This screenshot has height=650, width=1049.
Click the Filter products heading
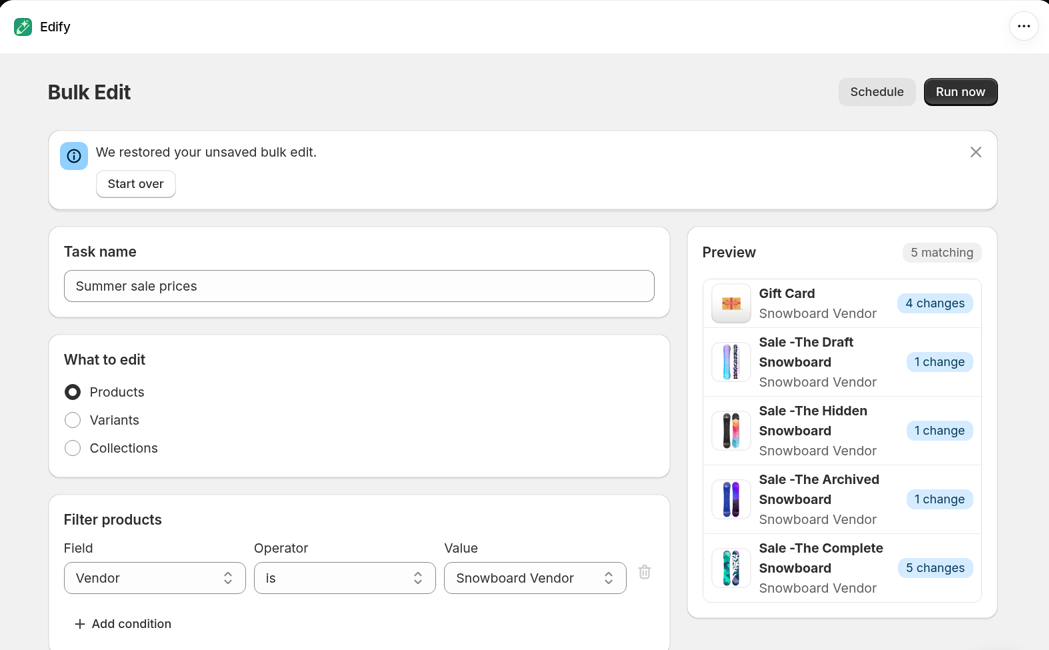tap(112, 520)
